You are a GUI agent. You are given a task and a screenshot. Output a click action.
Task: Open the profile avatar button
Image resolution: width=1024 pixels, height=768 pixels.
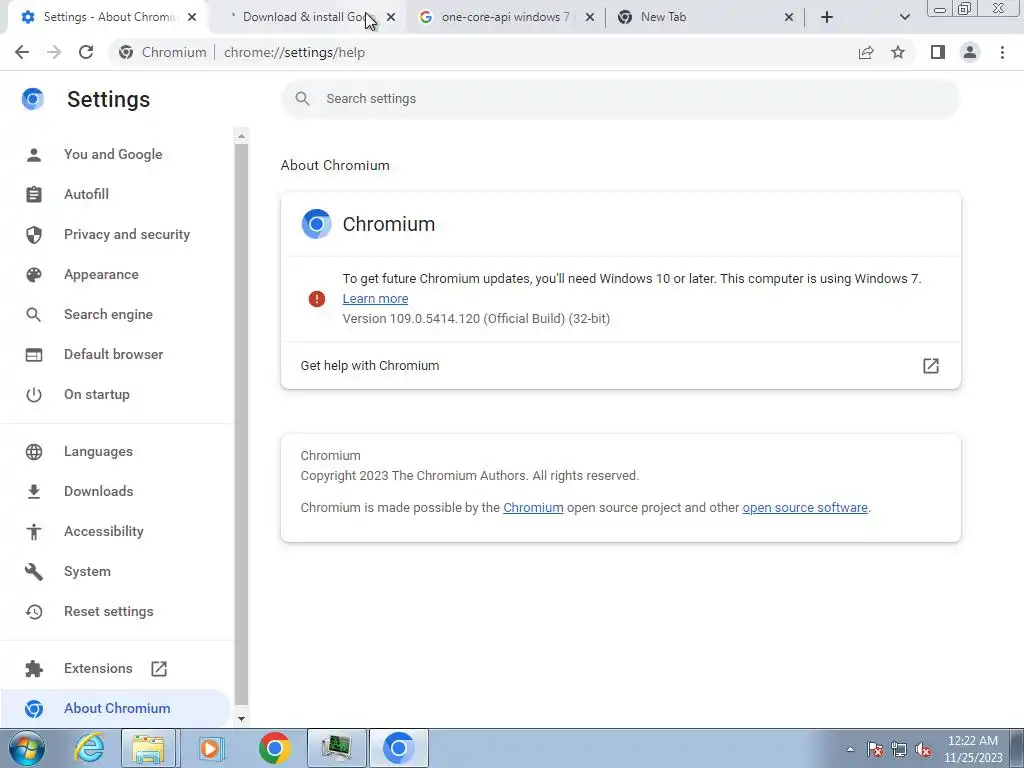[x=970, y=52]
